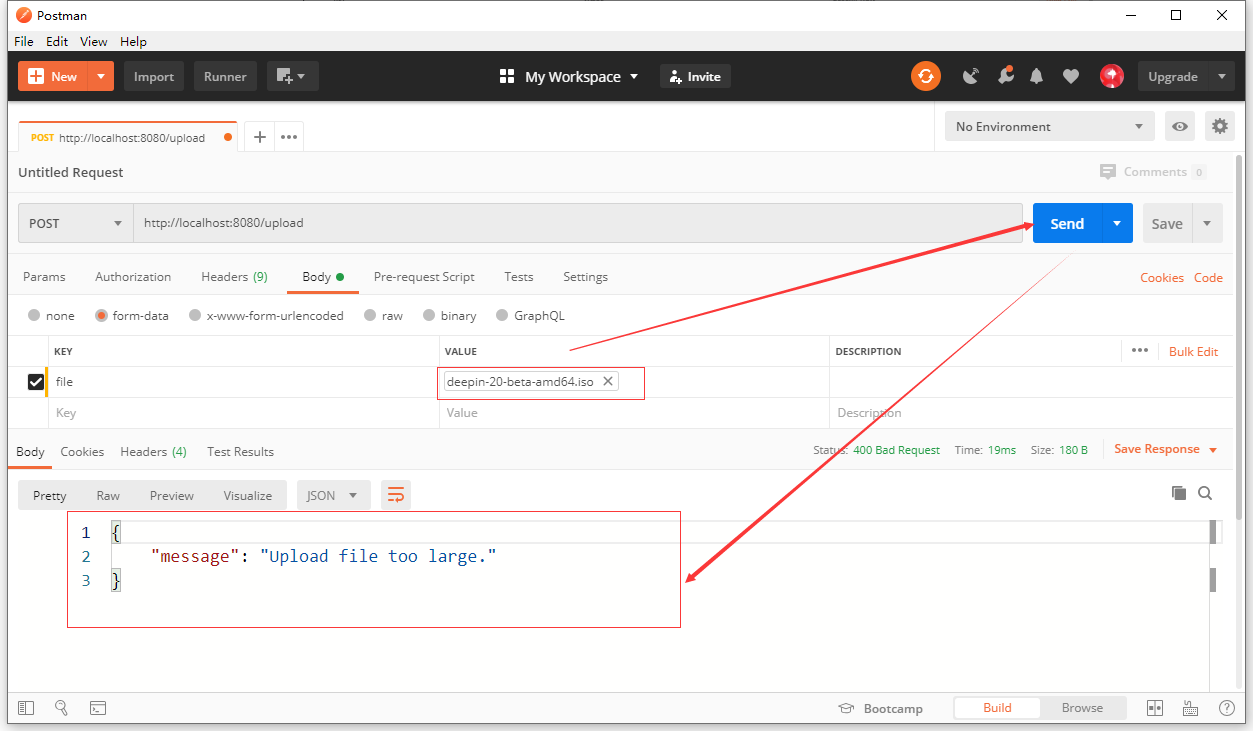This screenshot has width=1253, height=731.
Task: Switch to Browse mode
Action: point(1082,708)
